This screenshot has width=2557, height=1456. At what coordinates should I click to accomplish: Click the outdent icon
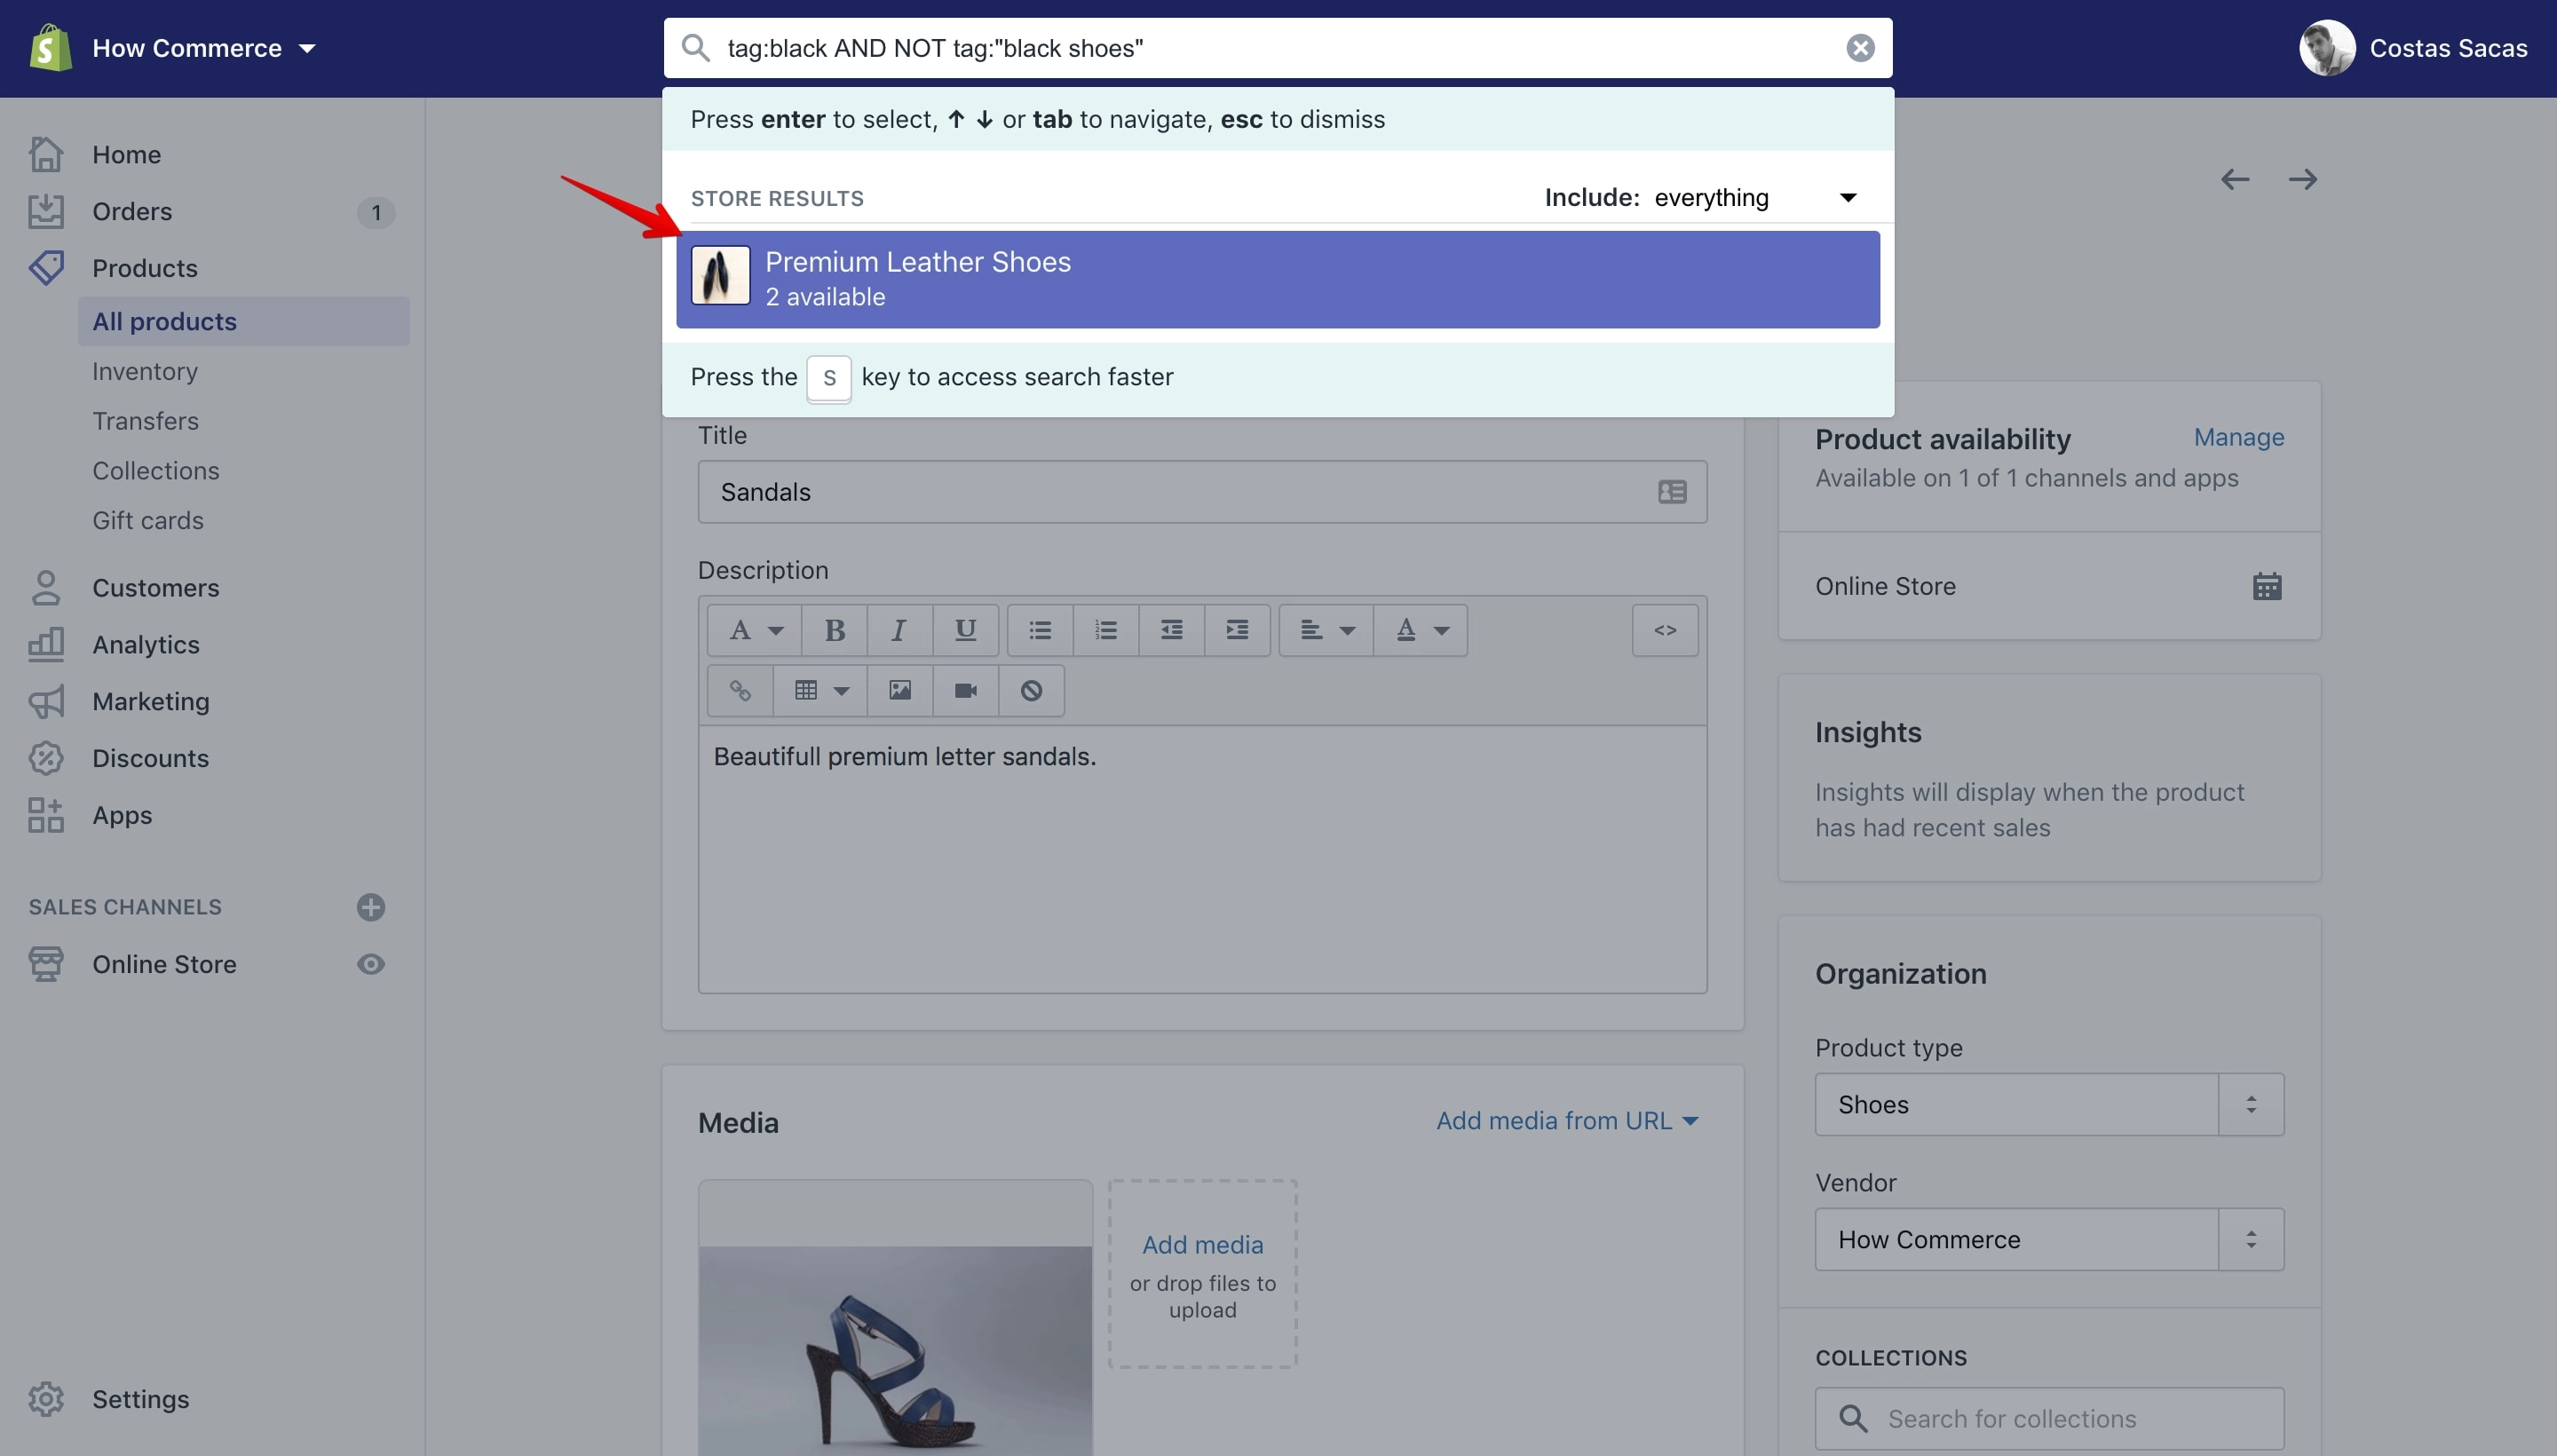click(x=1172, y=630)
